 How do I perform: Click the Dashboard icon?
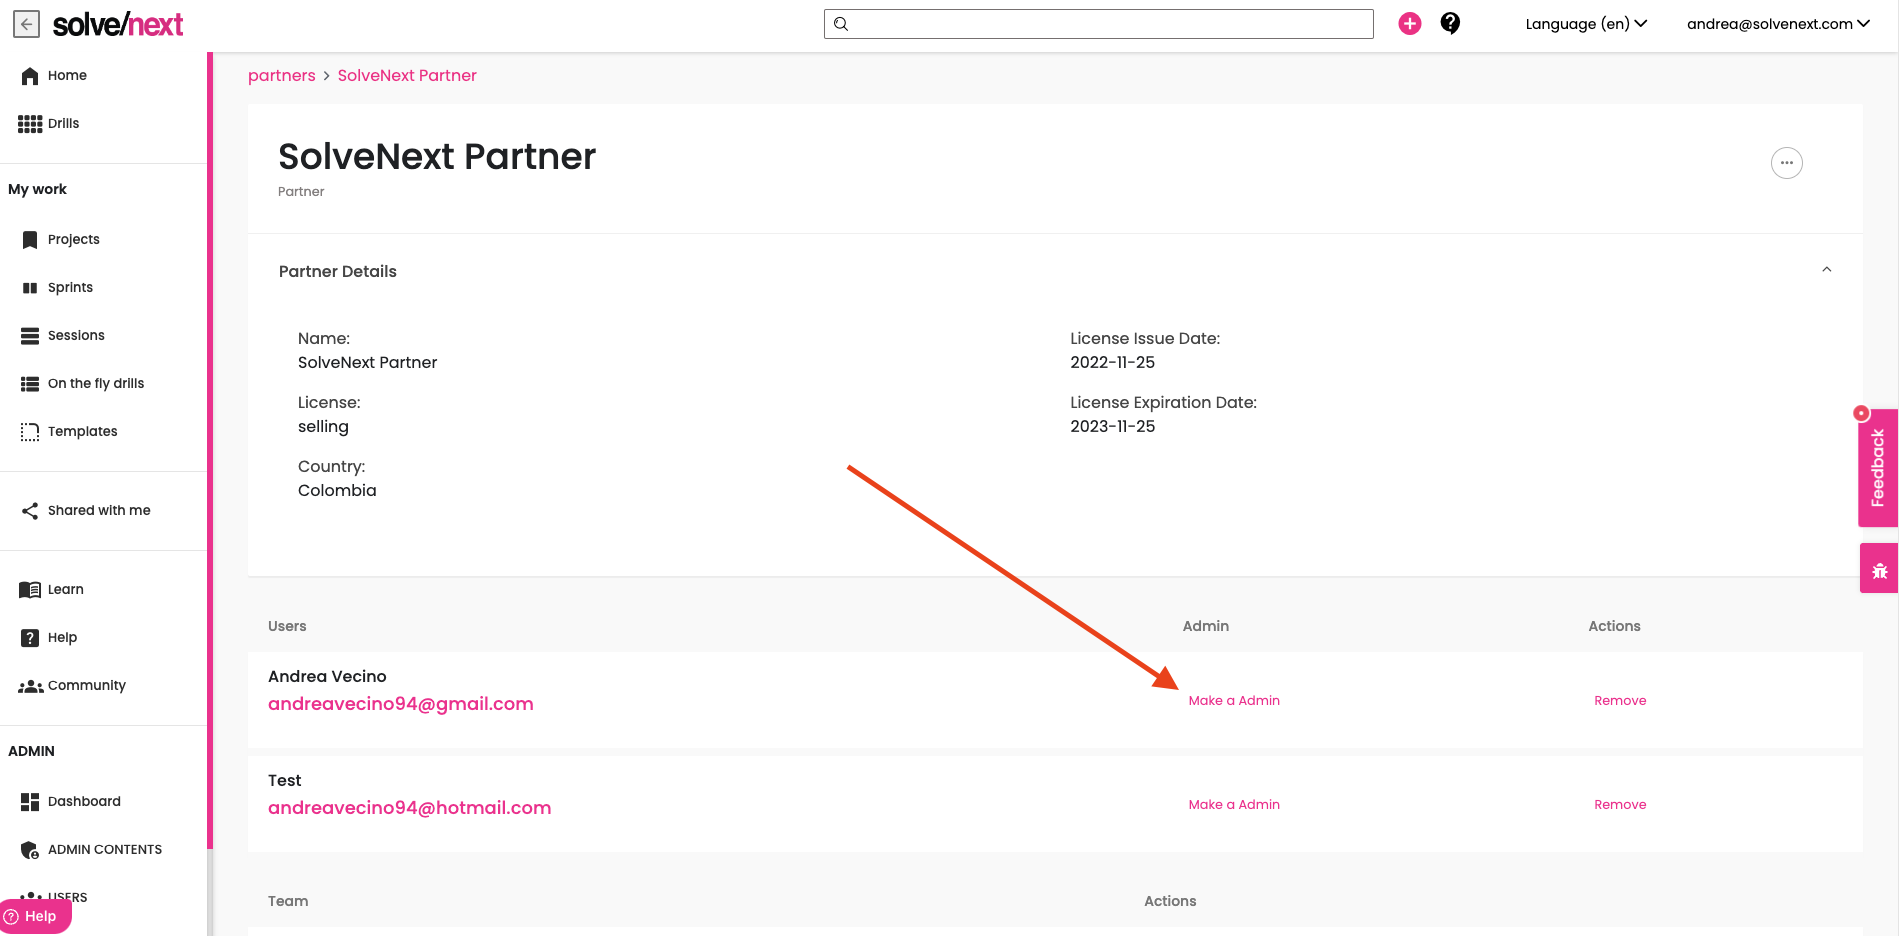point(30,802)
